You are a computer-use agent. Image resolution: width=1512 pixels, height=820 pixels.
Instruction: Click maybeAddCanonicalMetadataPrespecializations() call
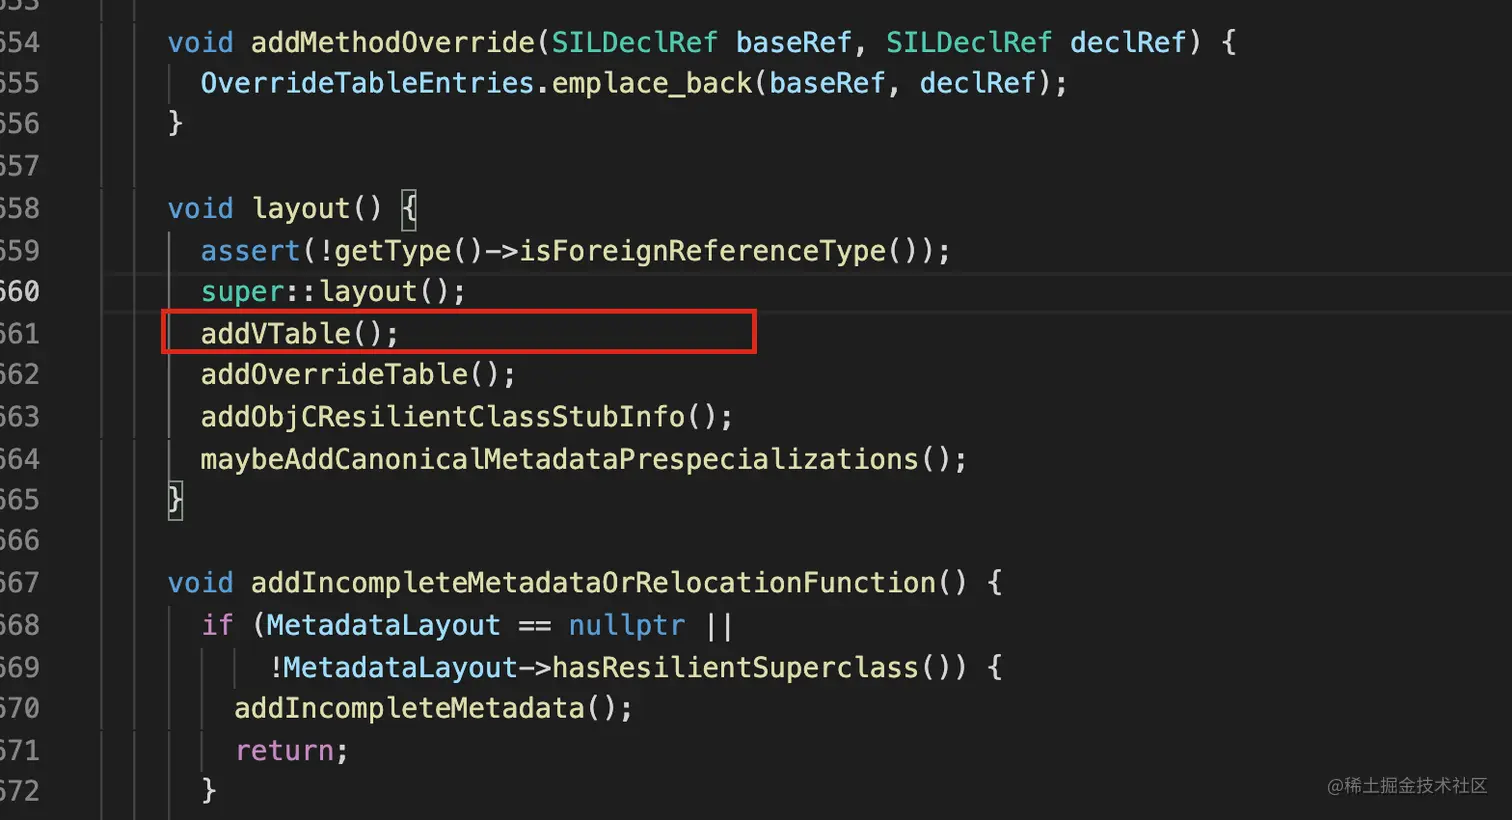pos(584,459)
